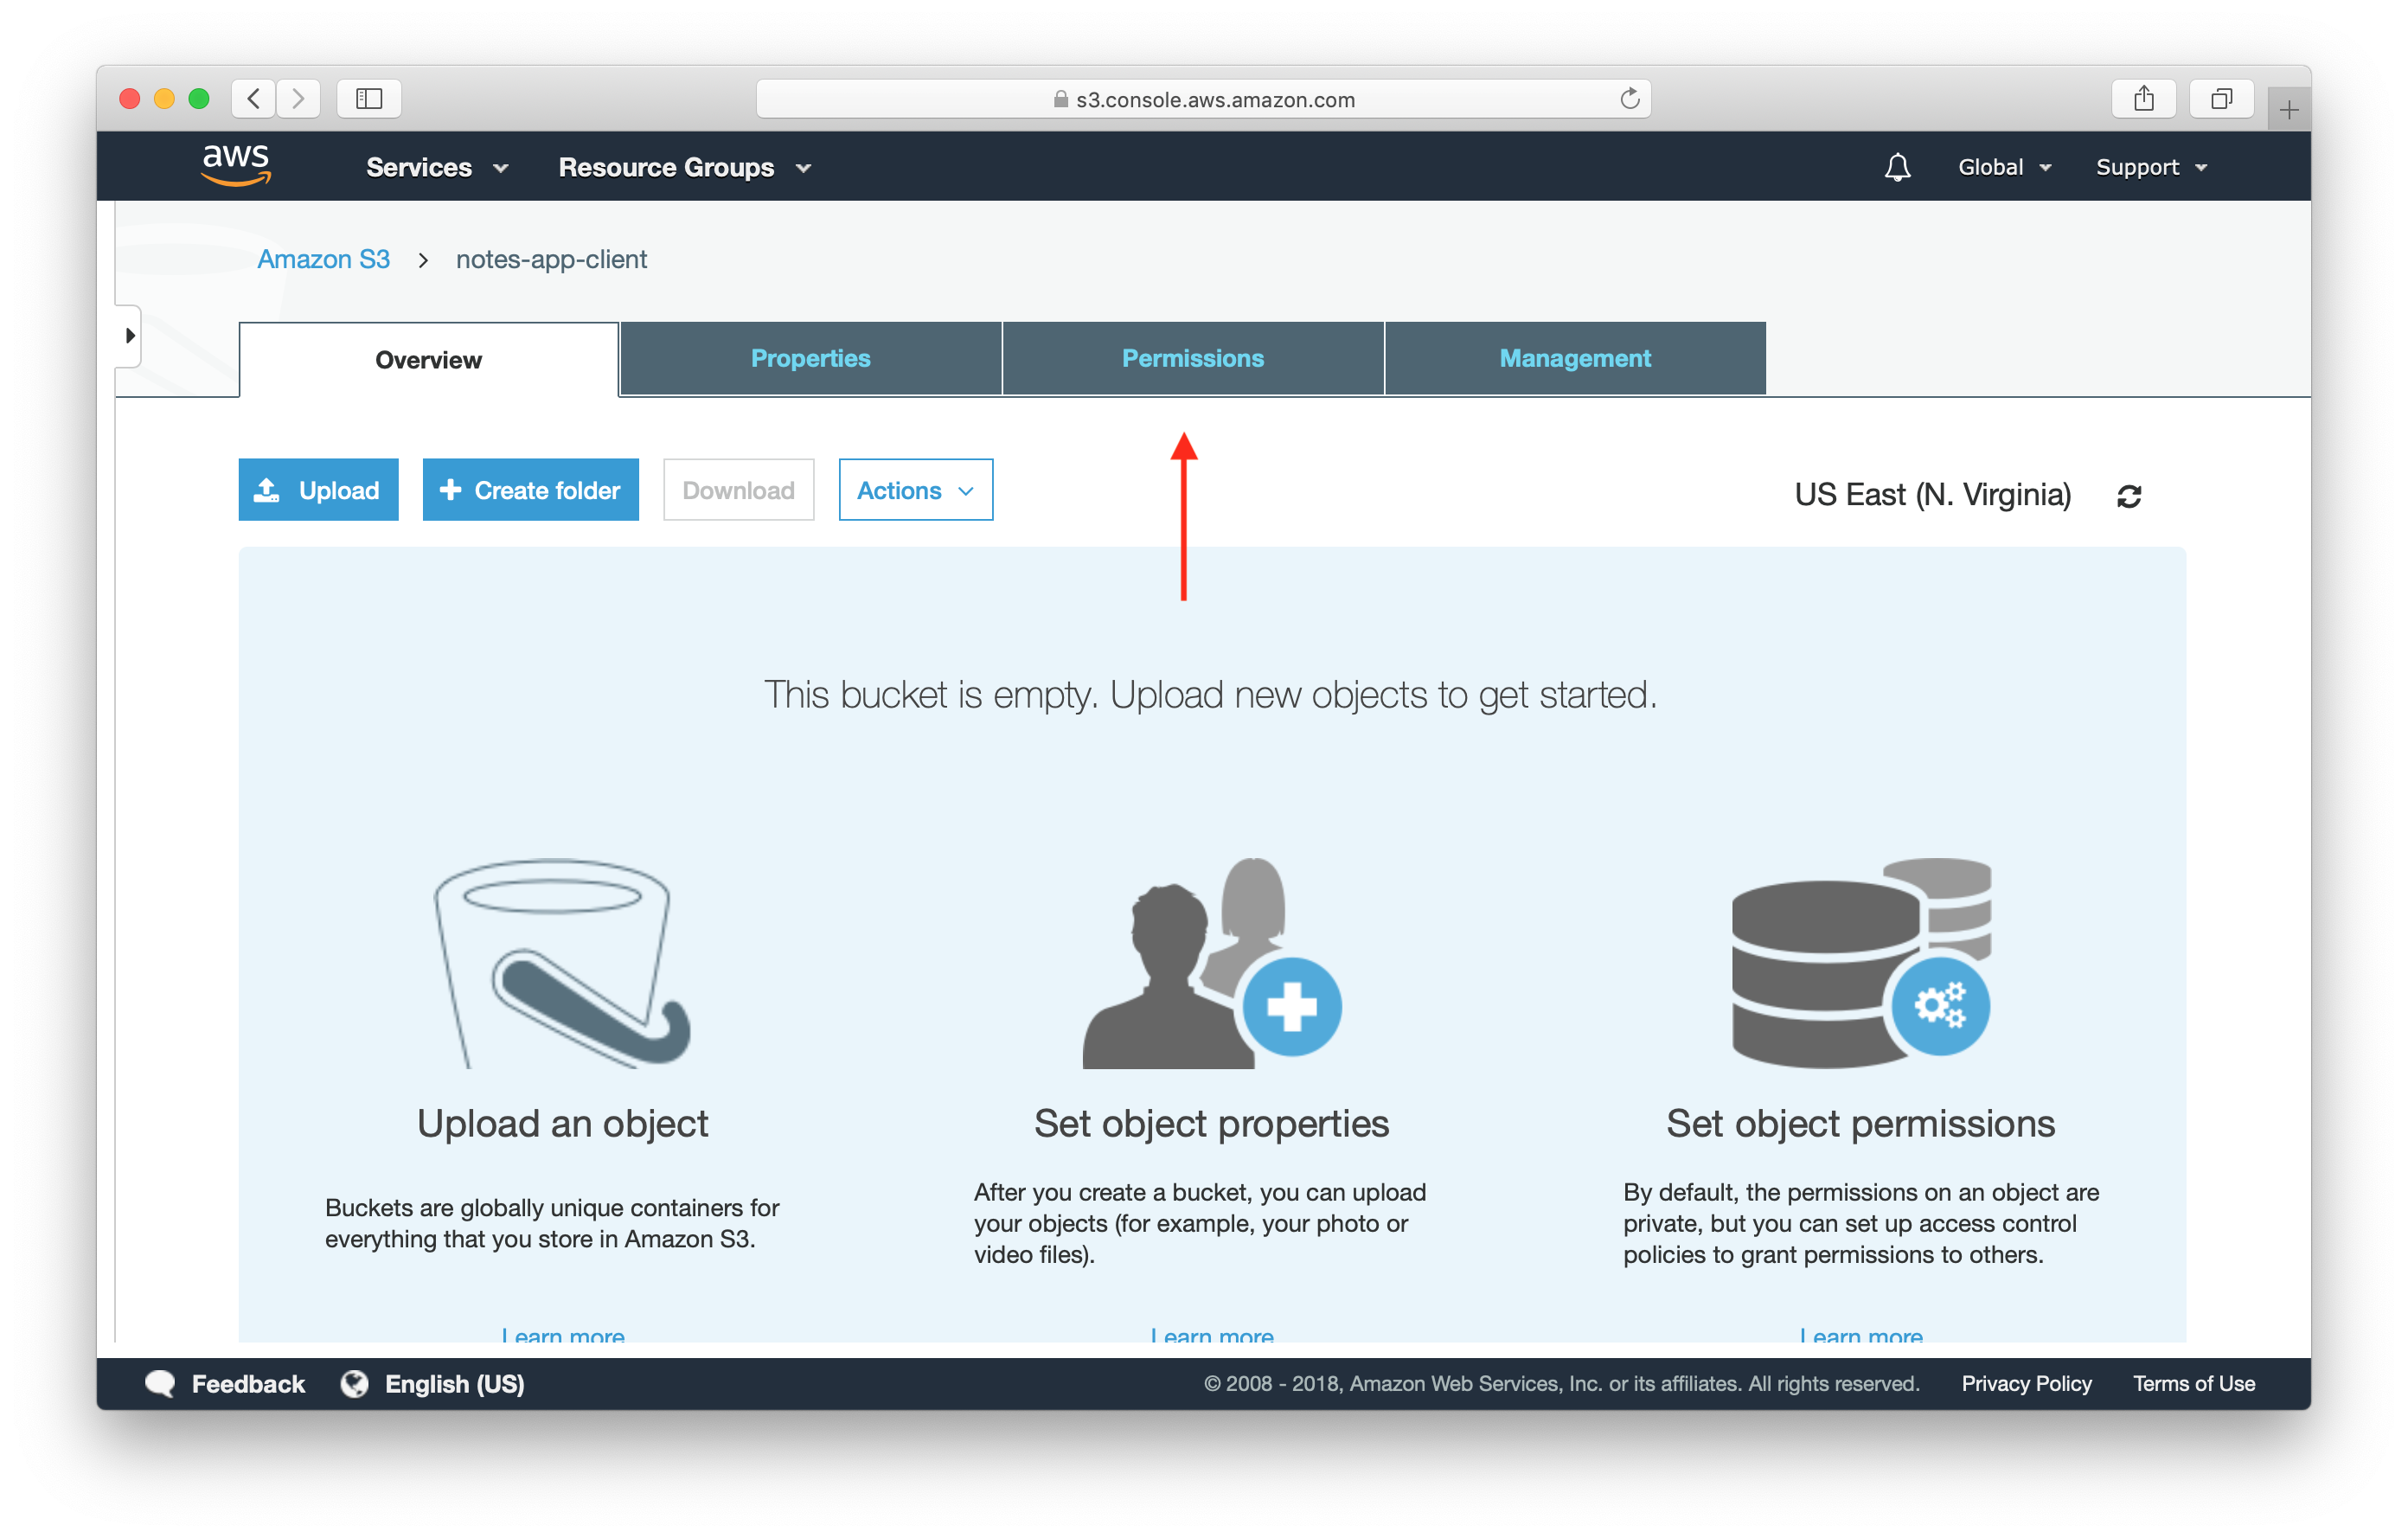2408x1538 pixels.
Task: Switch to the Permissions tab
Action: (x=1194, y=358)
